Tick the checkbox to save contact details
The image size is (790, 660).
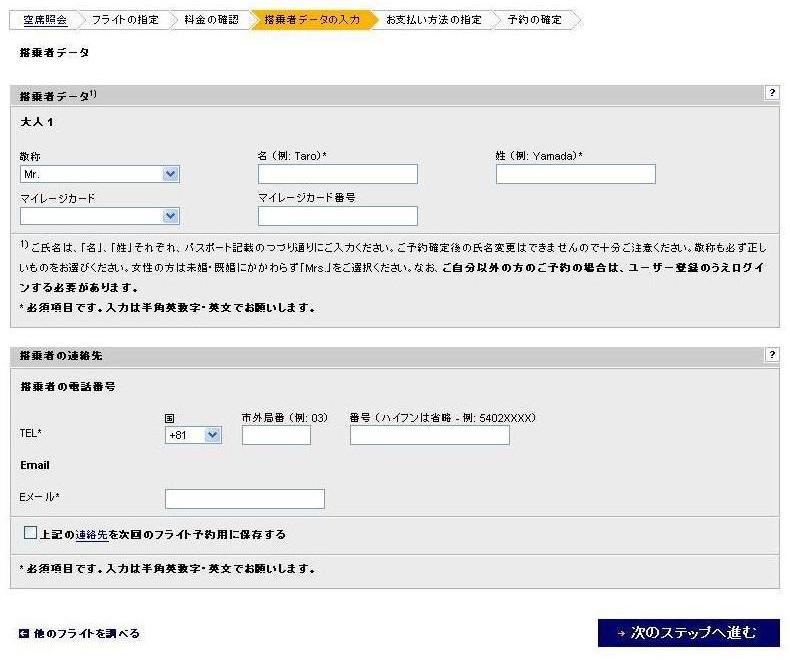tap(30, 533)
